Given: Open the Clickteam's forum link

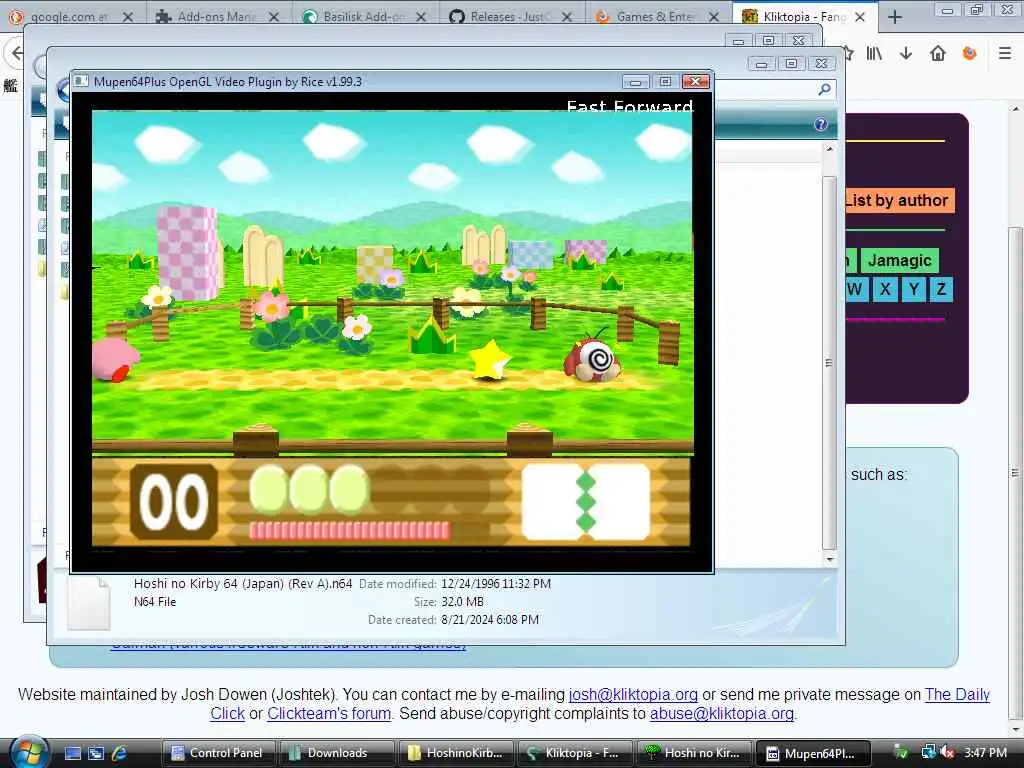Looking at the screenshot, I should pyautogui.click(x=328, y=714).
